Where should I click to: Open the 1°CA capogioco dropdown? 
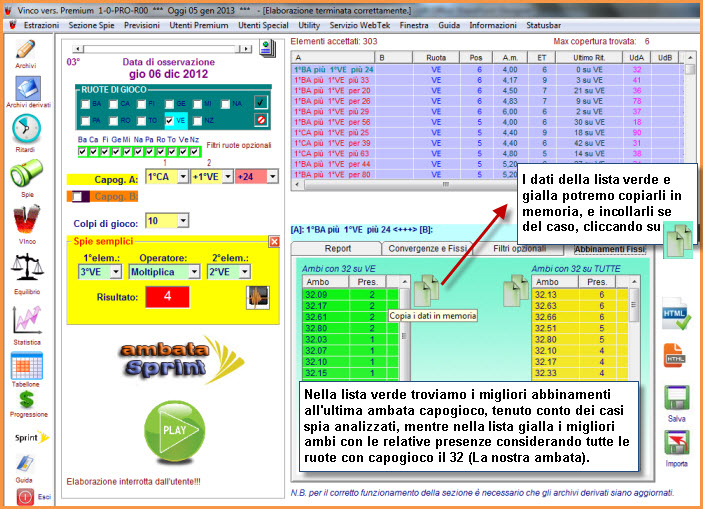182,177
